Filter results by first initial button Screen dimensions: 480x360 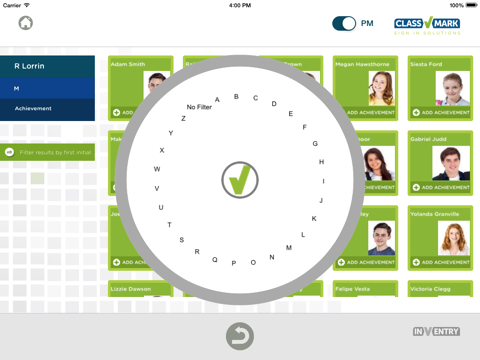(47, 152)
